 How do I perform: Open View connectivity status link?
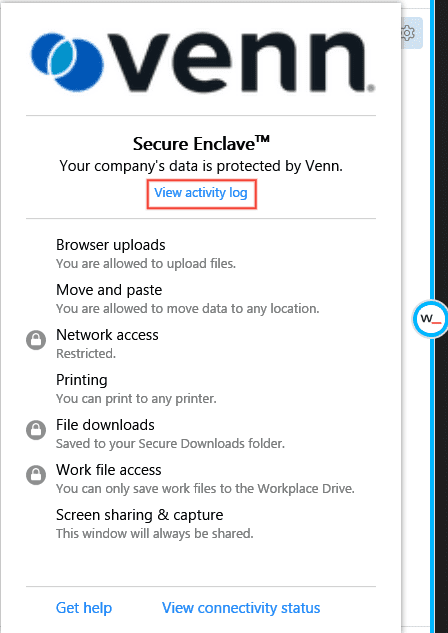[241, 608]
